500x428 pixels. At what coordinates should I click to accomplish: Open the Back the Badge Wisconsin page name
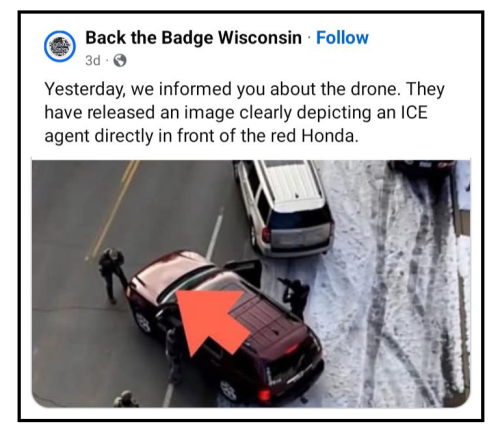pos(193,38)
